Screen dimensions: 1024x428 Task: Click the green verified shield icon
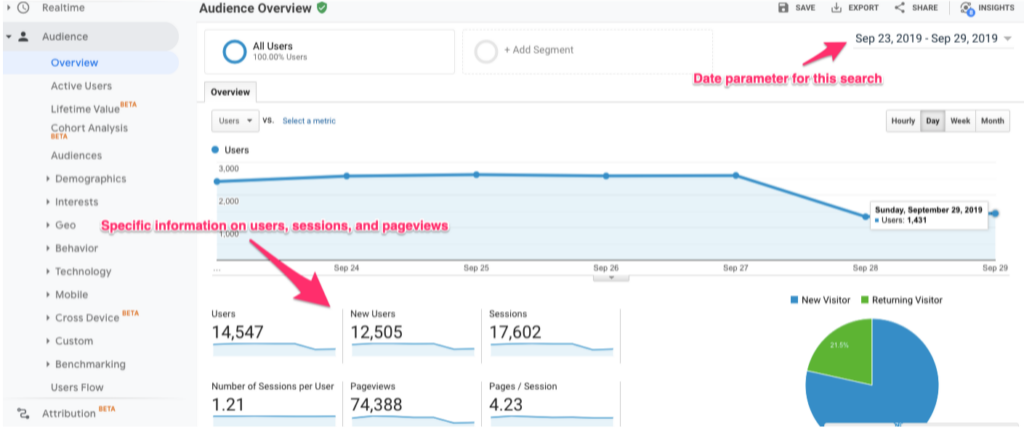point(321,8)
